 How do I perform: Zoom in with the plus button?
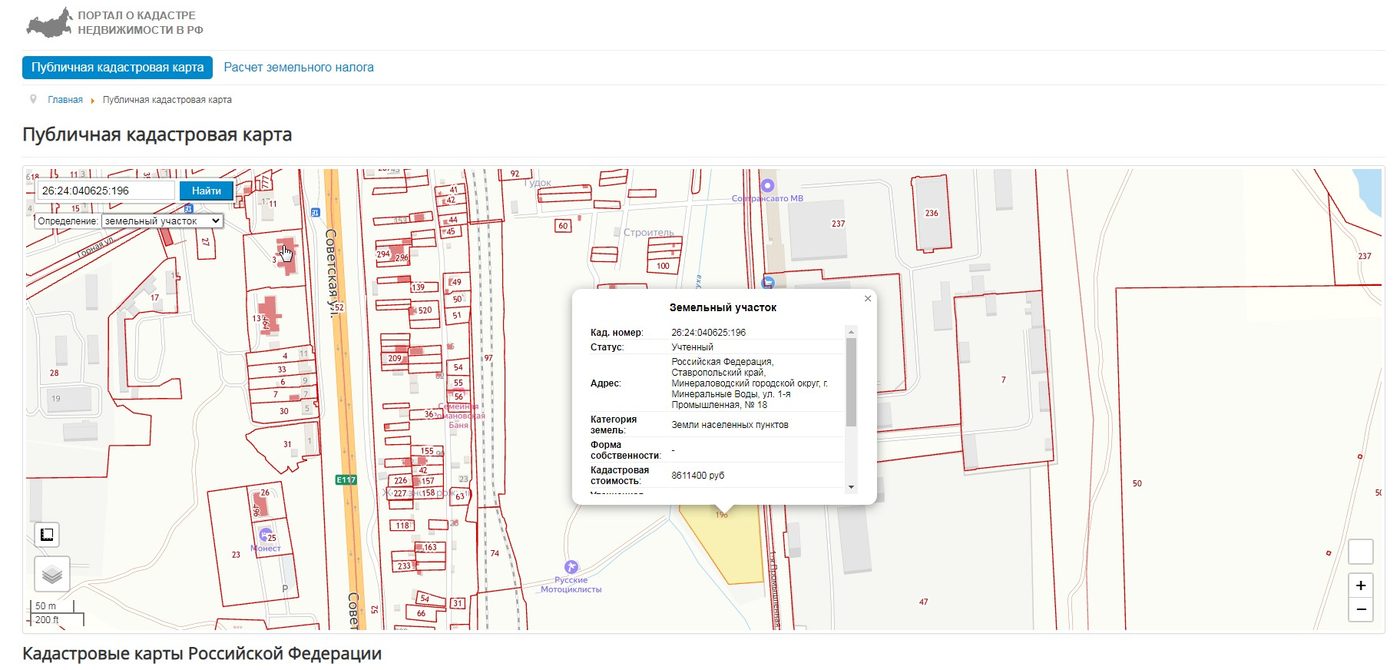click(x=1360, y=586)
